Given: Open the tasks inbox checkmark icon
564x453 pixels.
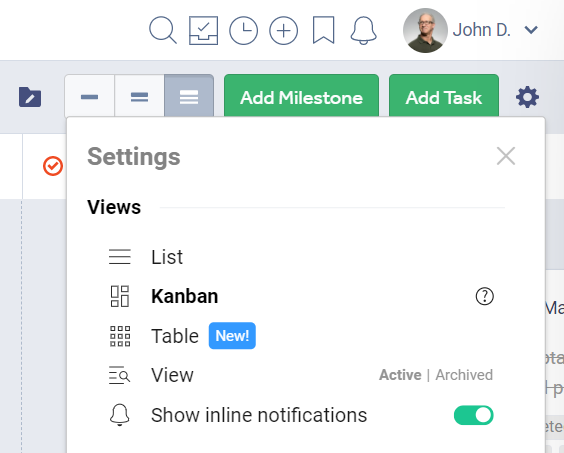Looking at the screenshot, I should tap(204, 30).
